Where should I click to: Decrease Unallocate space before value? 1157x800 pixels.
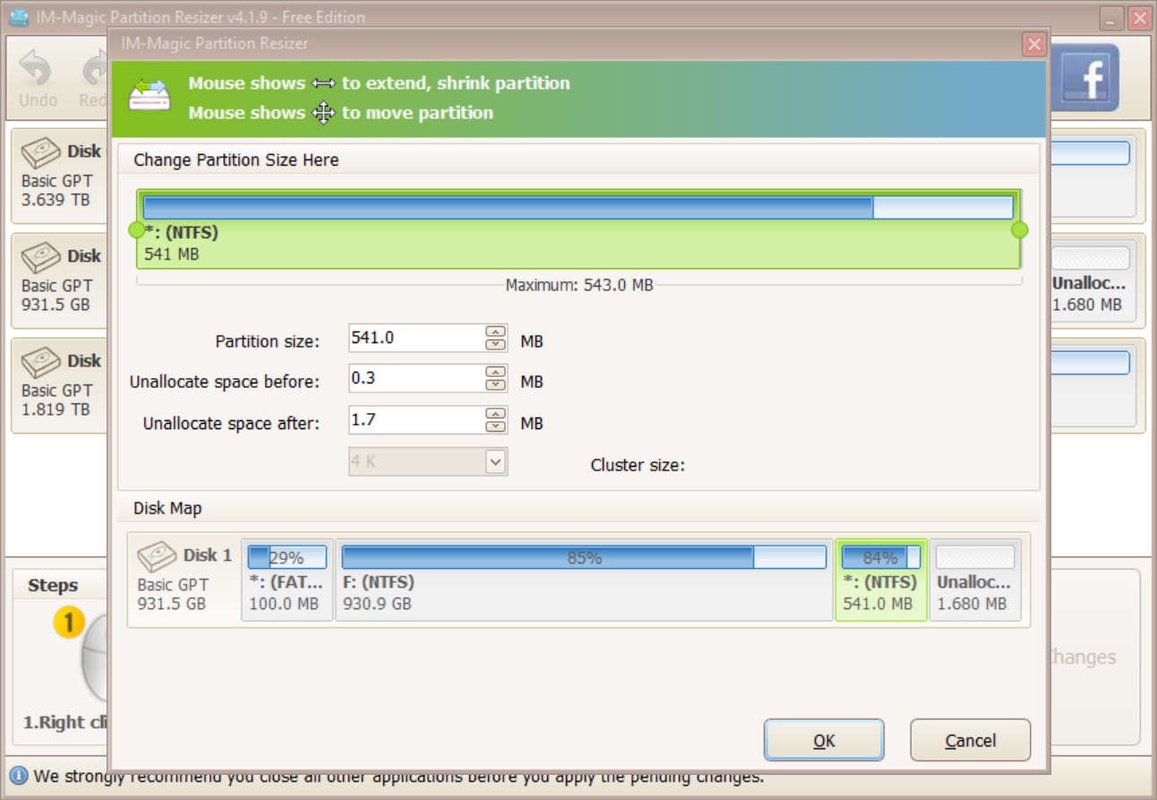click(x=496, y=385)
